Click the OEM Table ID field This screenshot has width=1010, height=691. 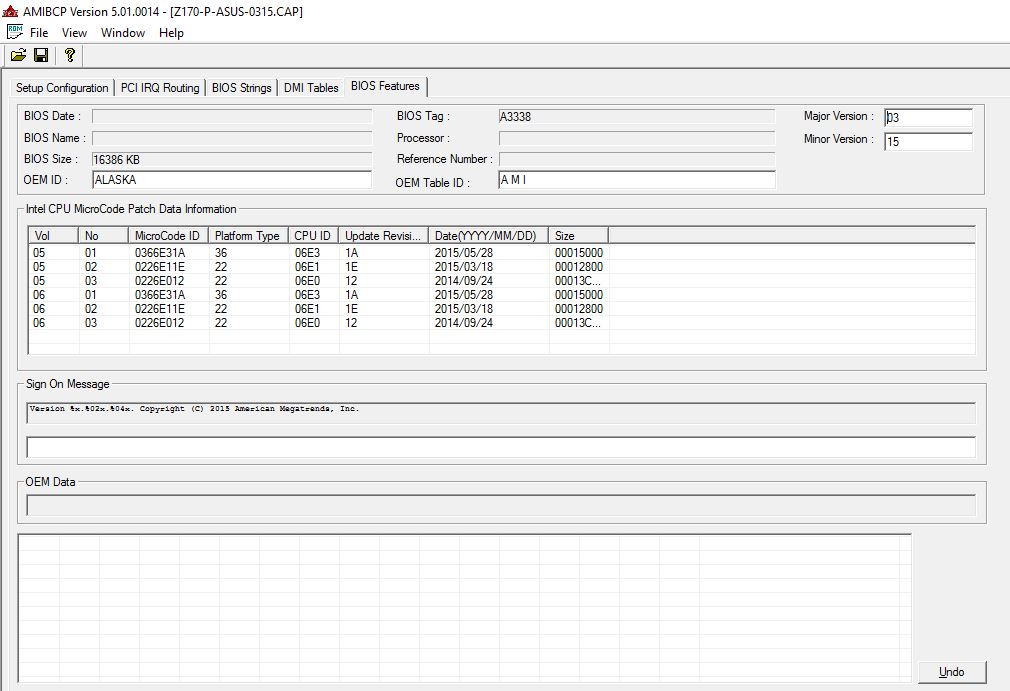636,180
